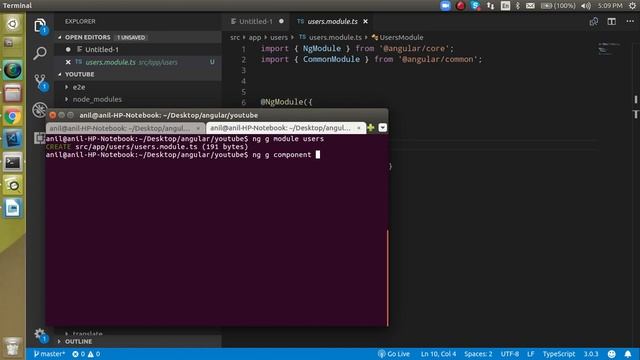Open the system power cog menu

[632, 6]
